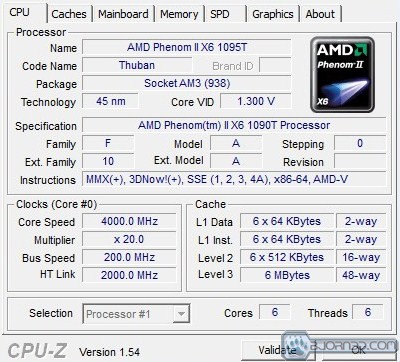Click the CPU-Z logo text
The width and height of the screenshot is (400, 362).
pyautogui.click(x=37, y=351)
